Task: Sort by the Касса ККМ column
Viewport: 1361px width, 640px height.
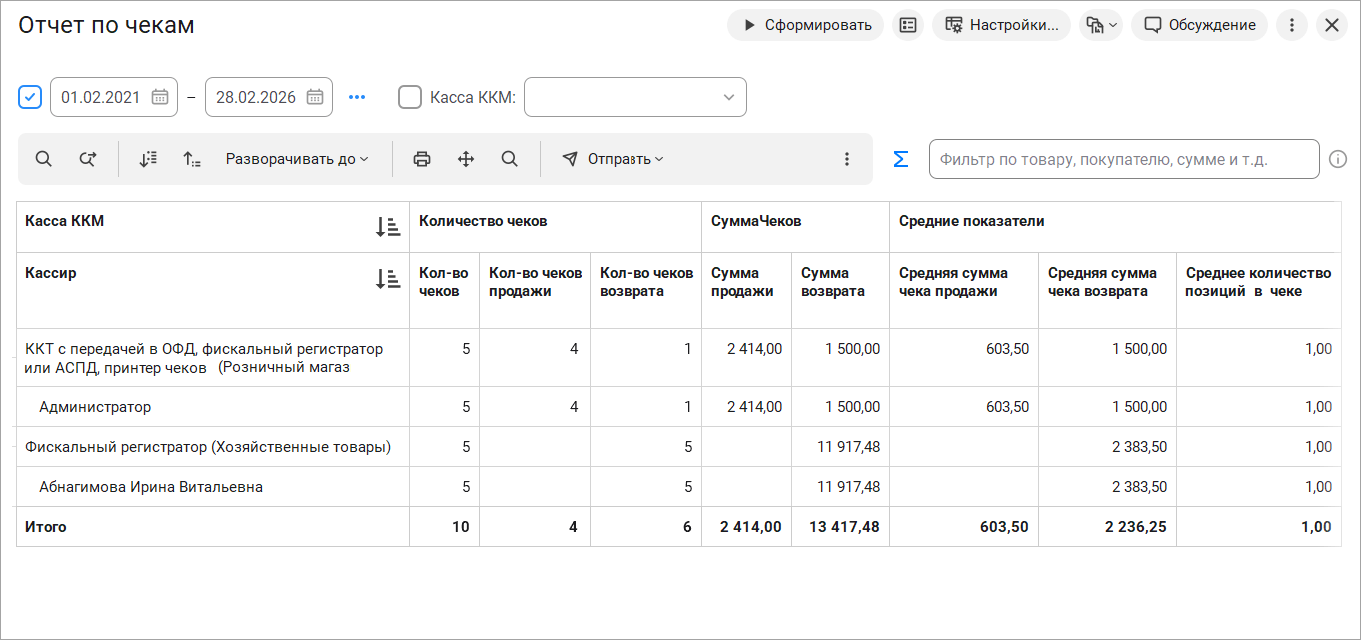Action: click(x=388, y=227)
